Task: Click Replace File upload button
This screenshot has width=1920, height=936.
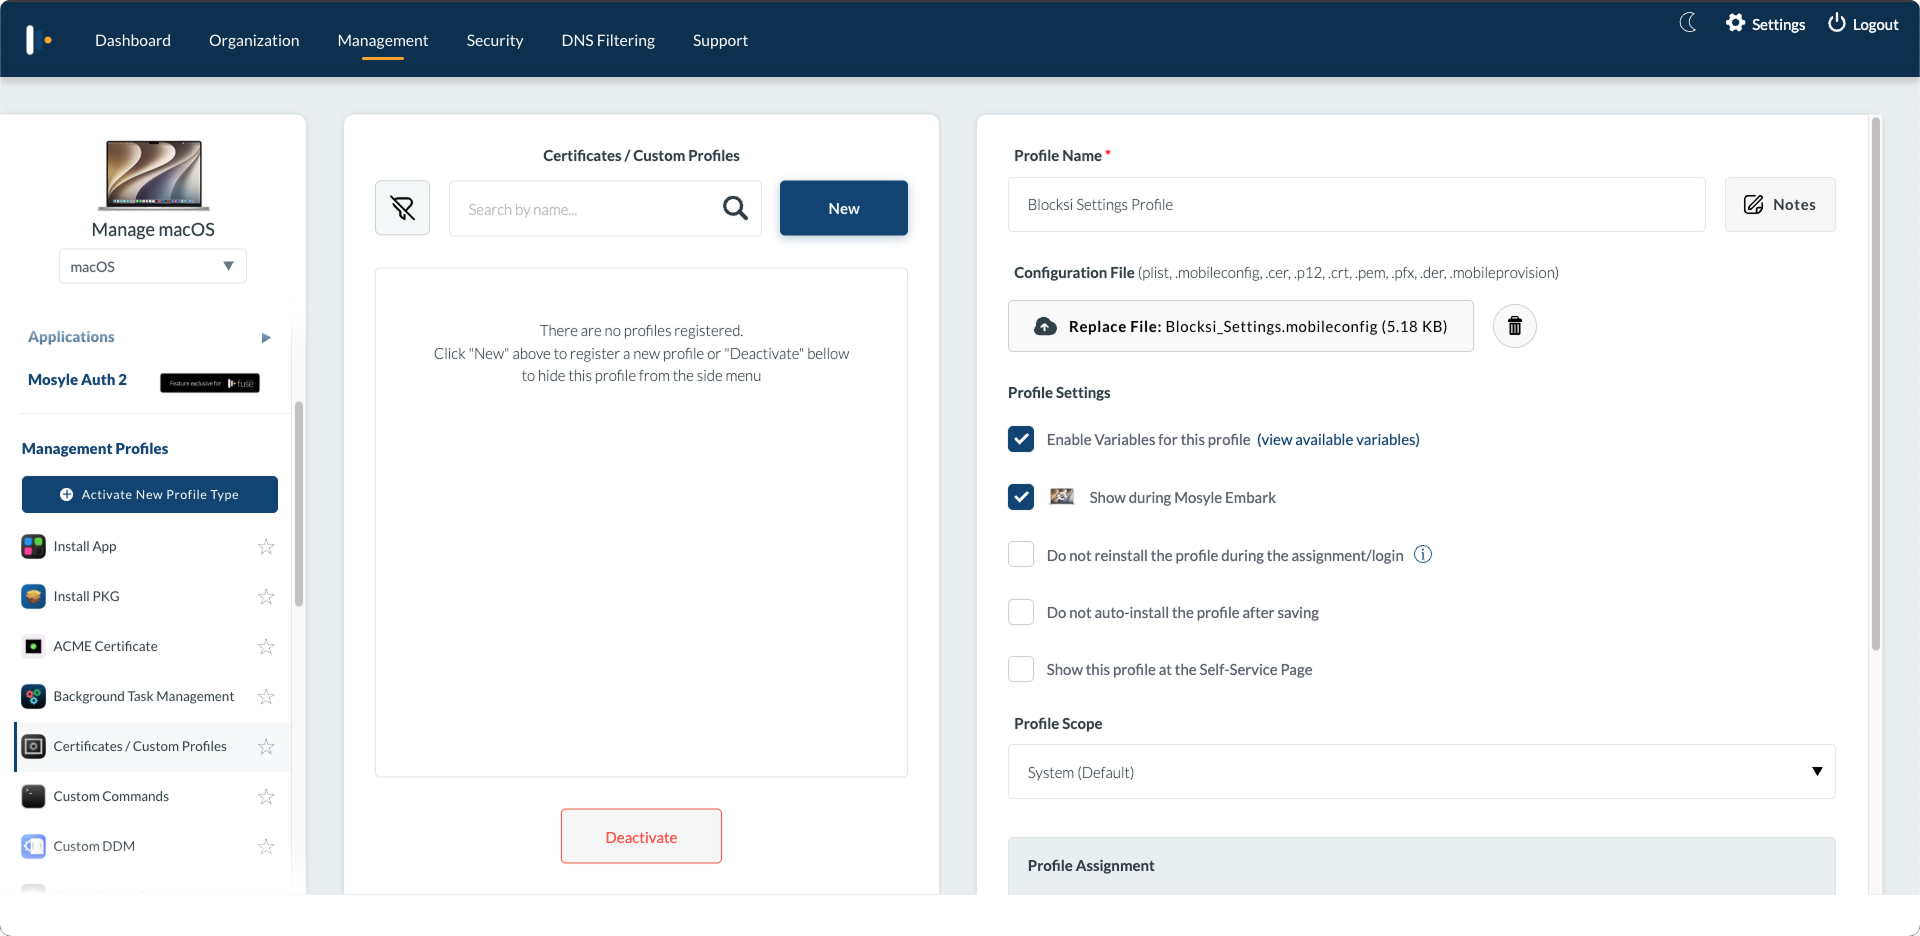Action: pos(1240,326)
